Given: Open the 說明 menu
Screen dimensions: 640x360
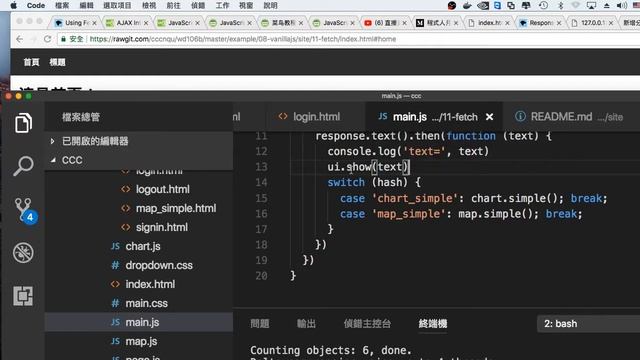Looking at the screenshot, I should coord(271,5).
